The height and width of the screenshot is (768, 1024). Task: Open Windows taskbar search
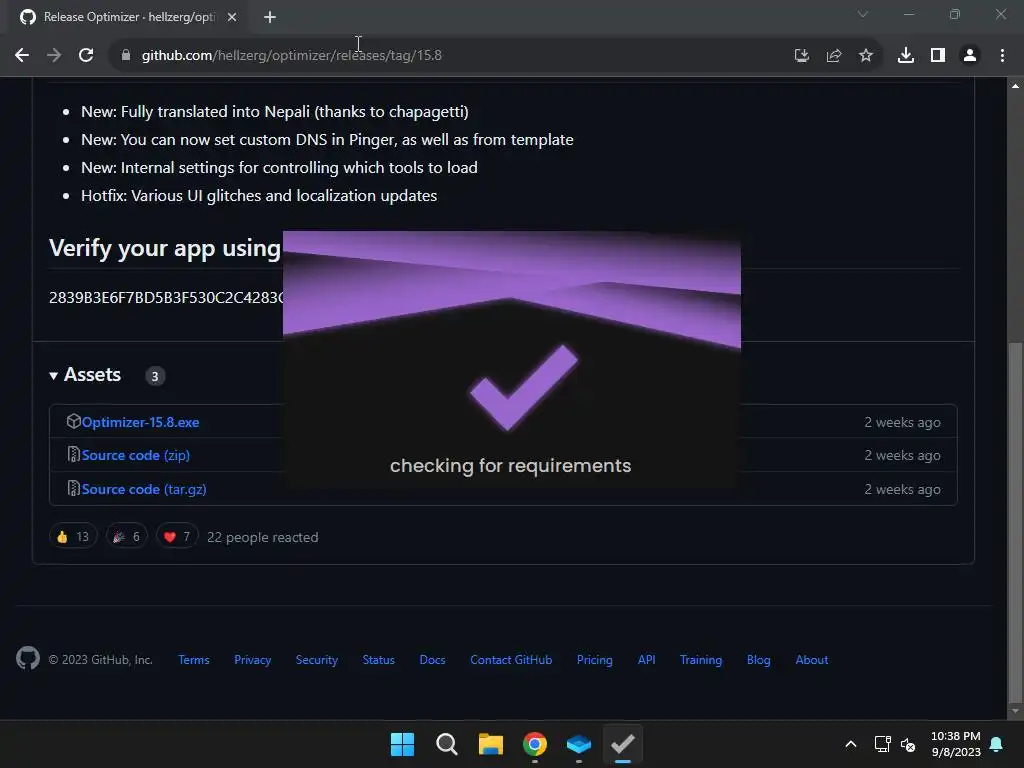tap(447, 744)
